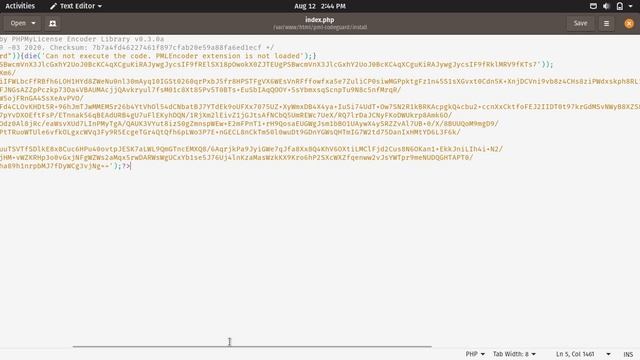Click the window tray icon in the top bar
The image size is (640, 360).
593,6
